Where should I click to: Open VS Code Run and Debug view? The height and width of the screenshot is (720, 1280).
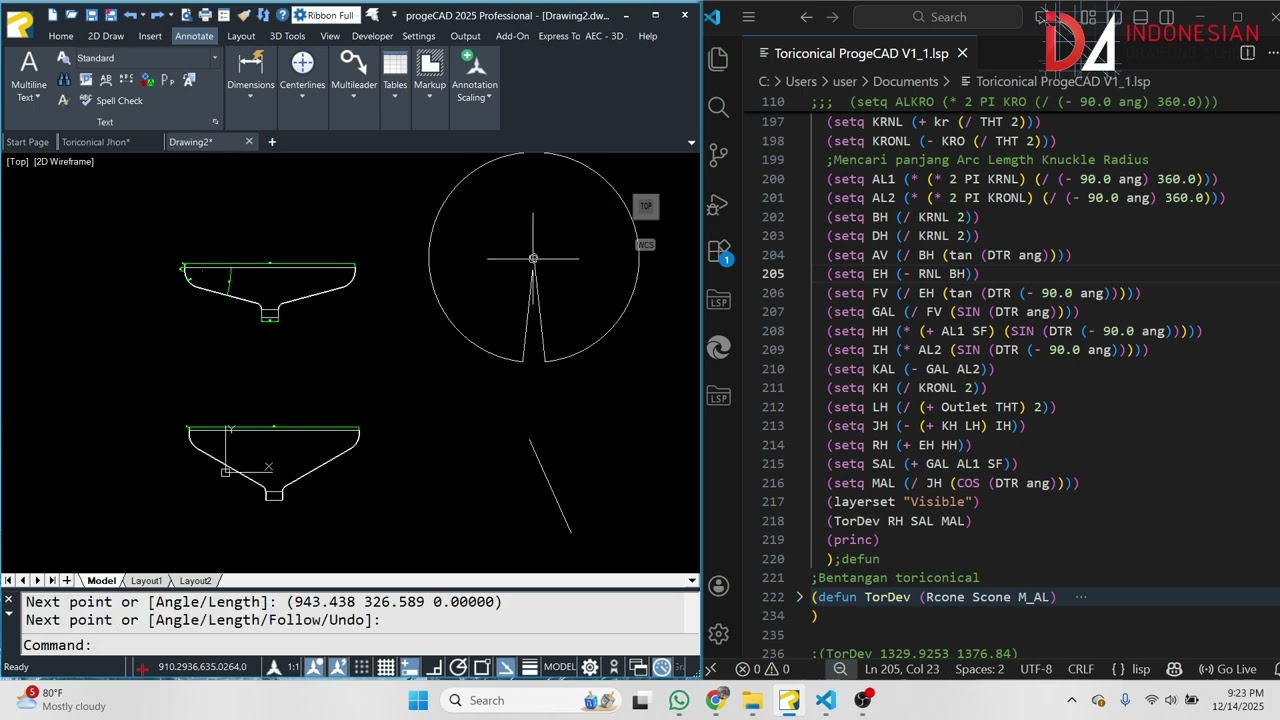718,204
